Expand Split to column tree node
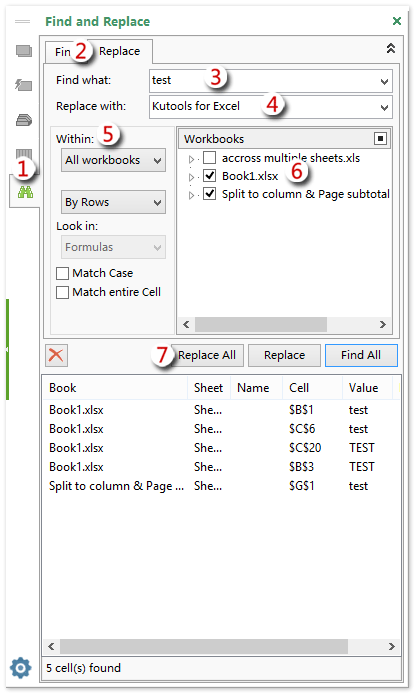Viewport: 415px width, 695px height. [191, 195]
